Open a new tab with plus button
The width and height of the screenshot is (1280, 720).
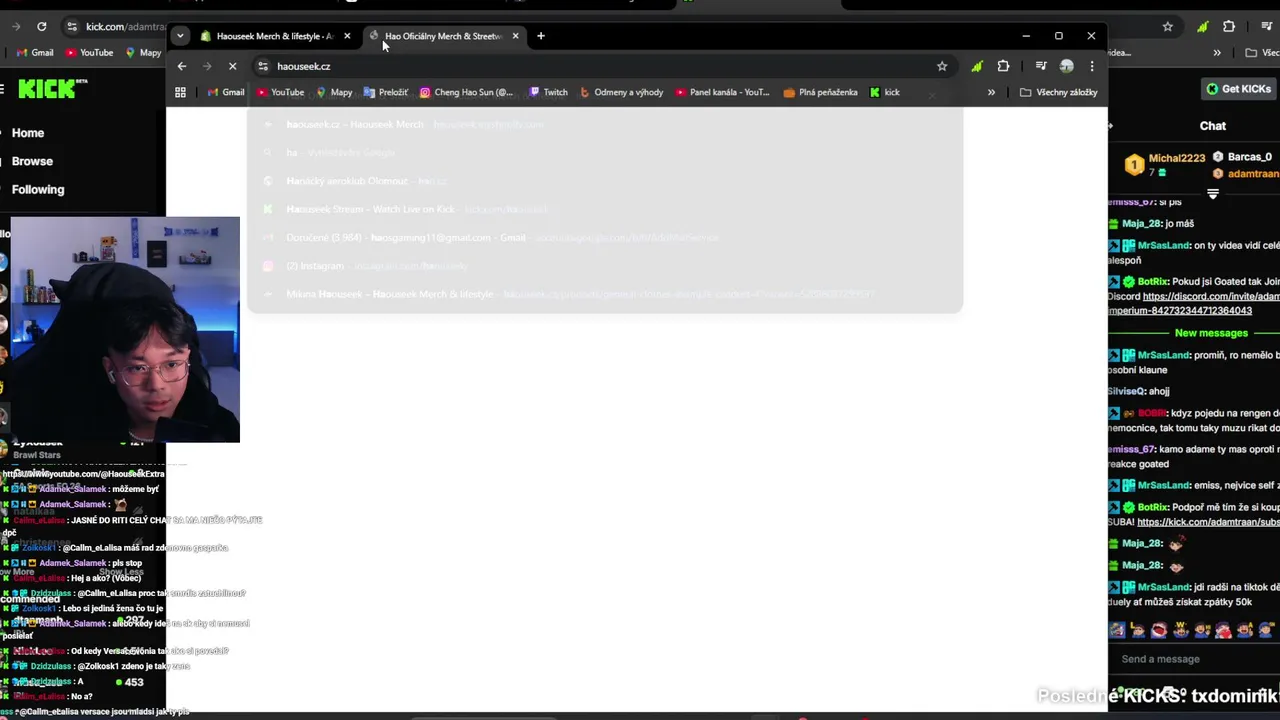point(540,36)
